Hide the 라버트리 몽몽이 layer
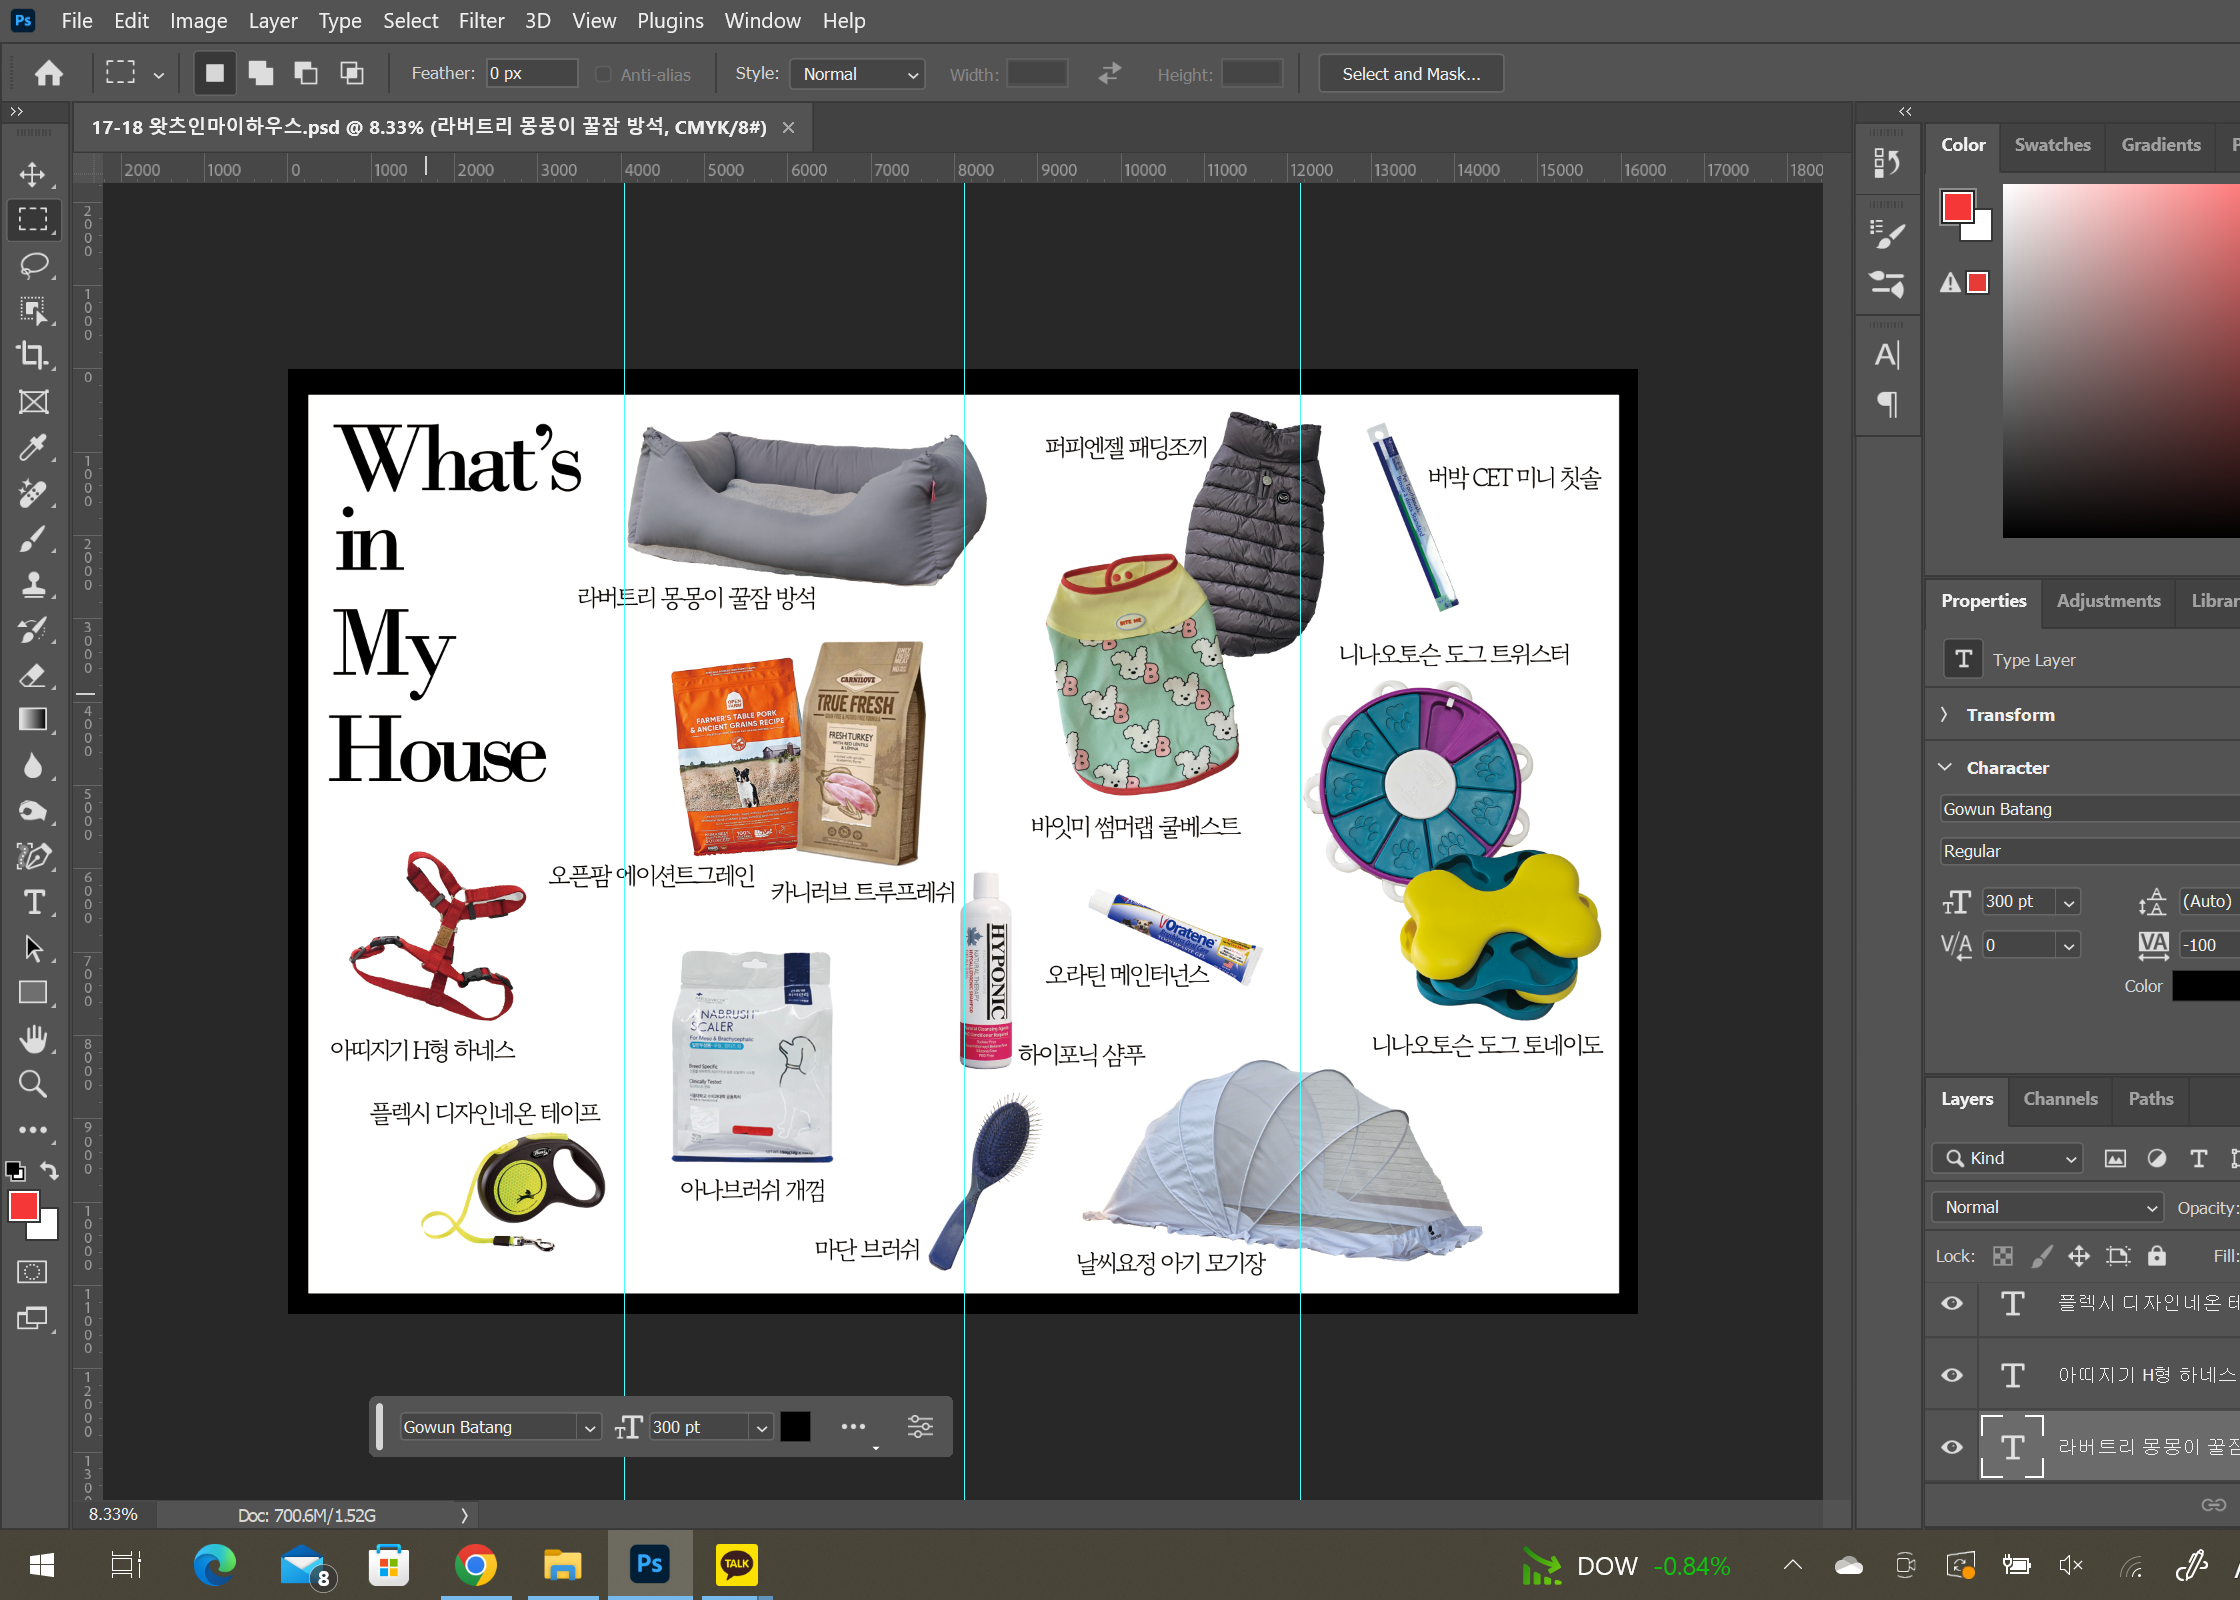The image size is (2240, 1600). [1952, 1447]
